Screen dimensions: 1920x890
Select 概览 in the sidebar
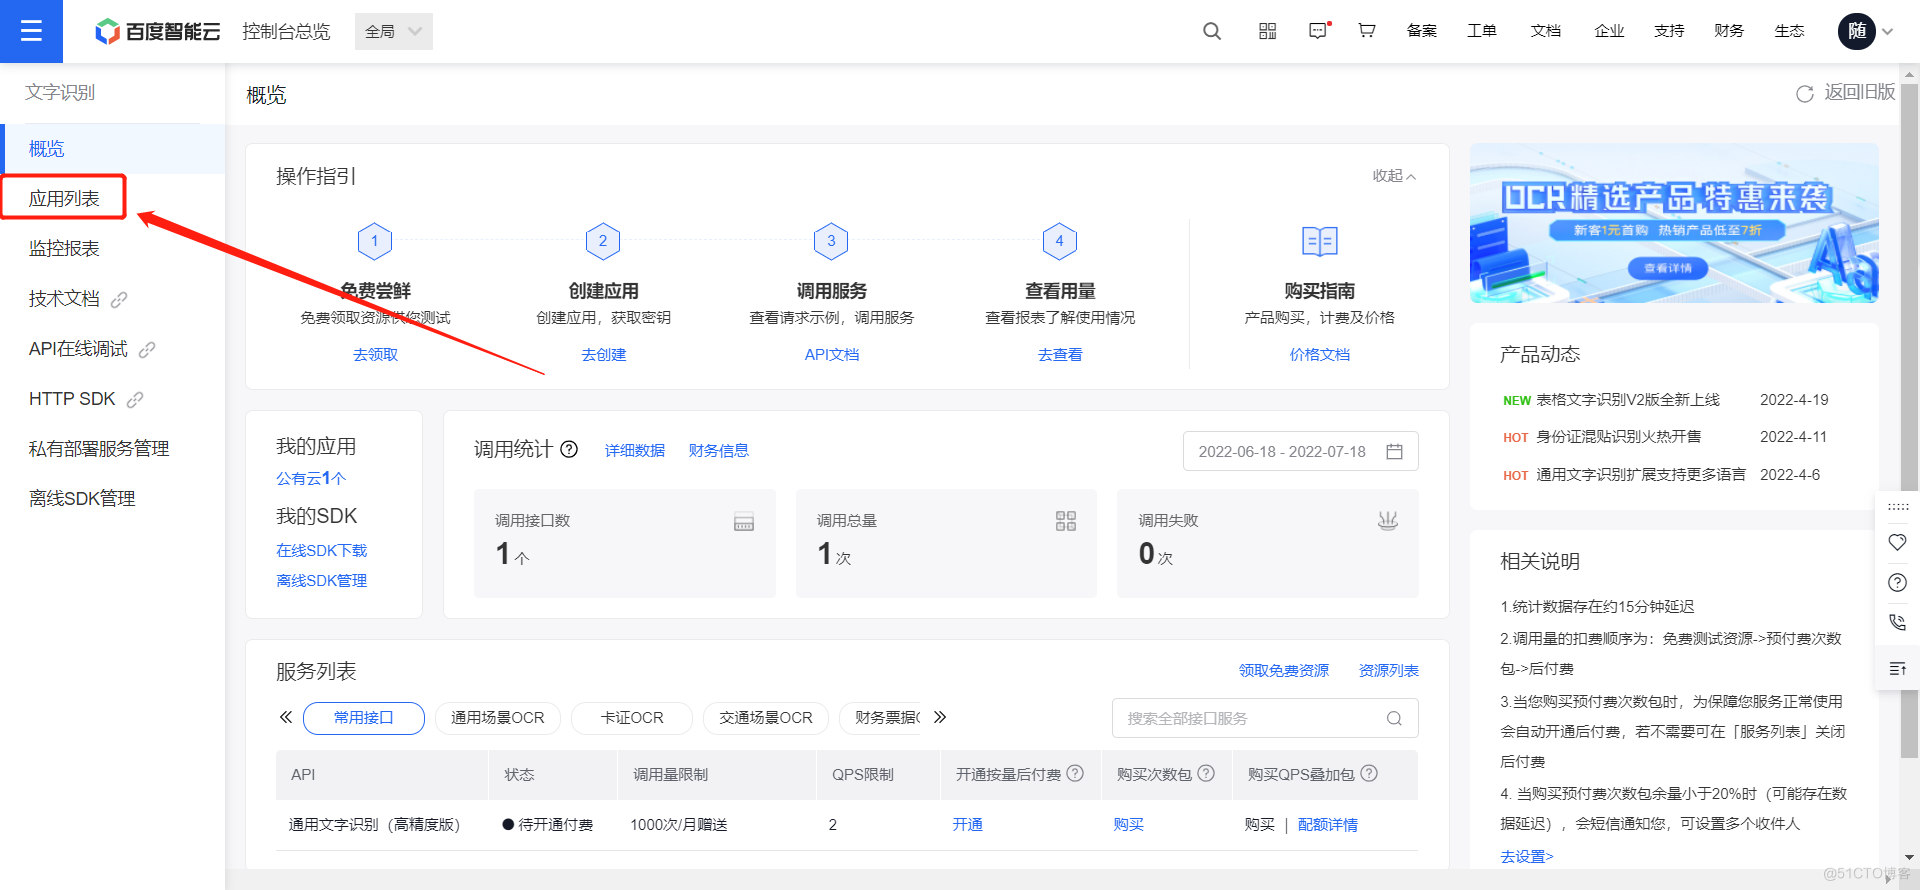113,149
